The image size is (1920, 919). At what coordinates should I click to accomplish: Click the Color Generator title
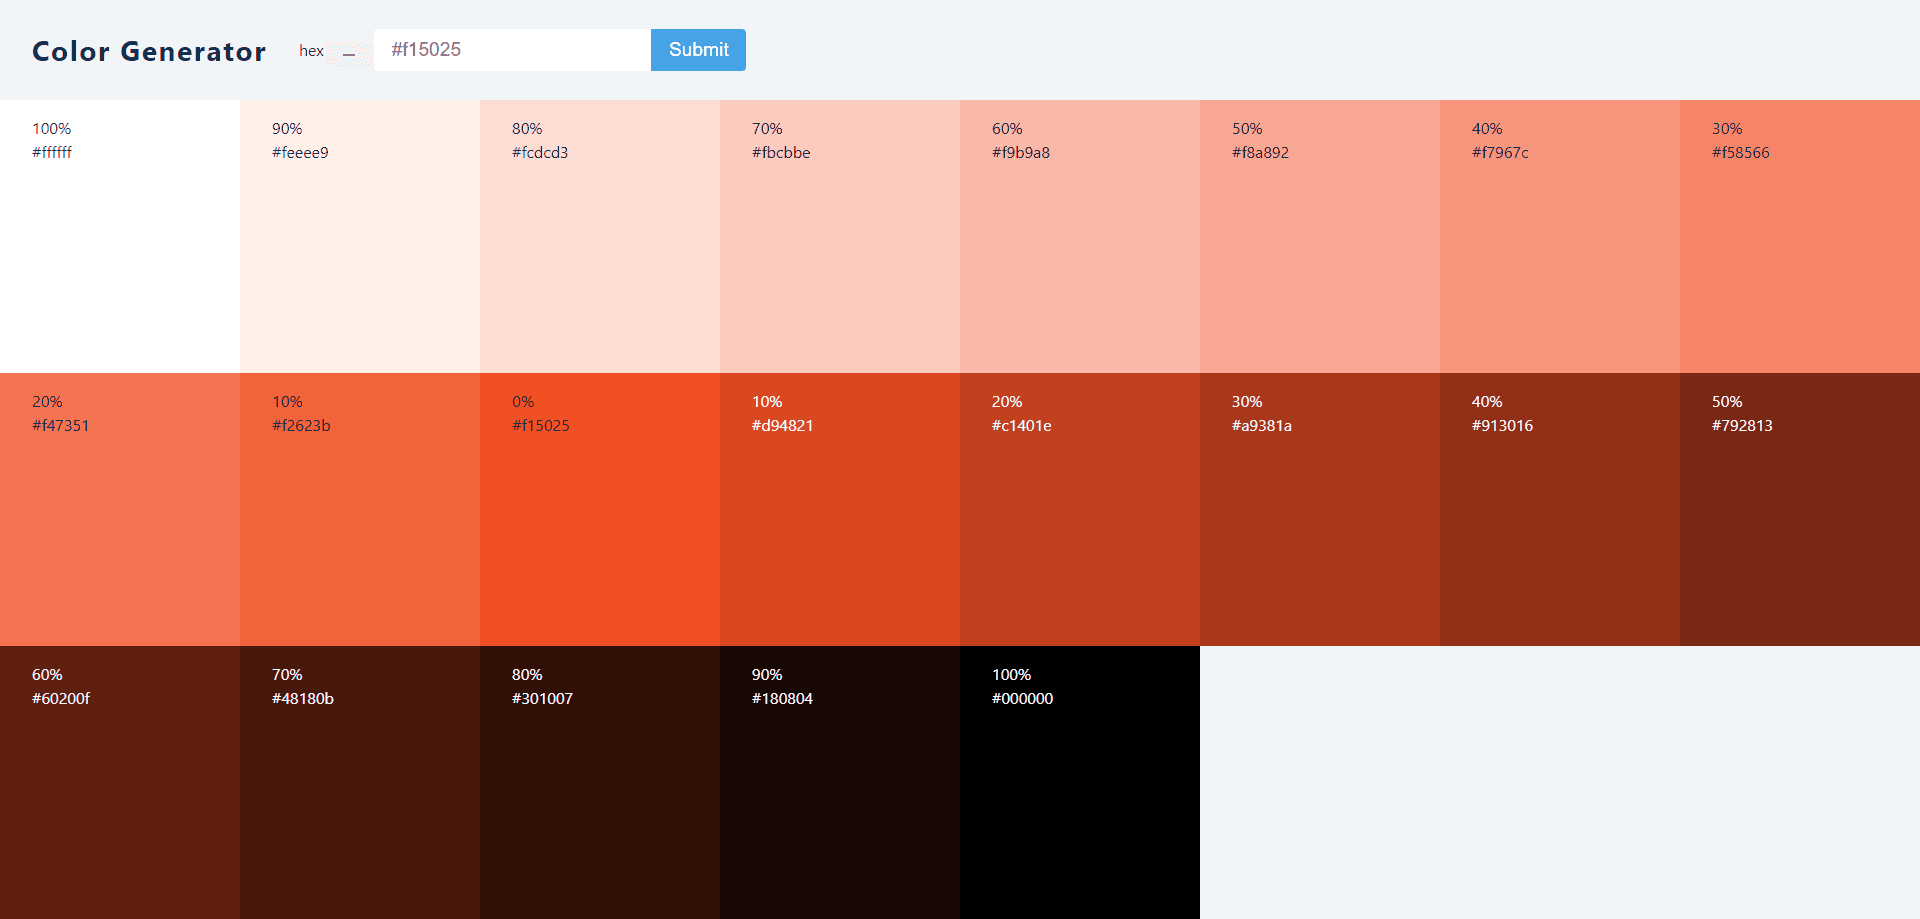149,51
